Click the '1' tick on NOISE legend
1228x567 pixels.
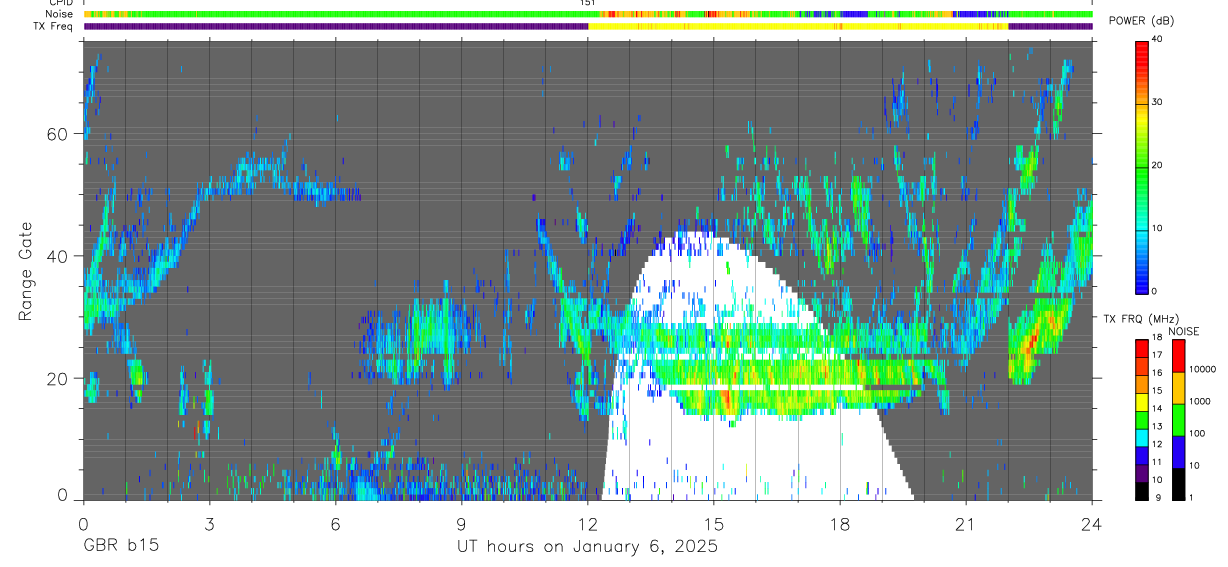point(1190,497)
